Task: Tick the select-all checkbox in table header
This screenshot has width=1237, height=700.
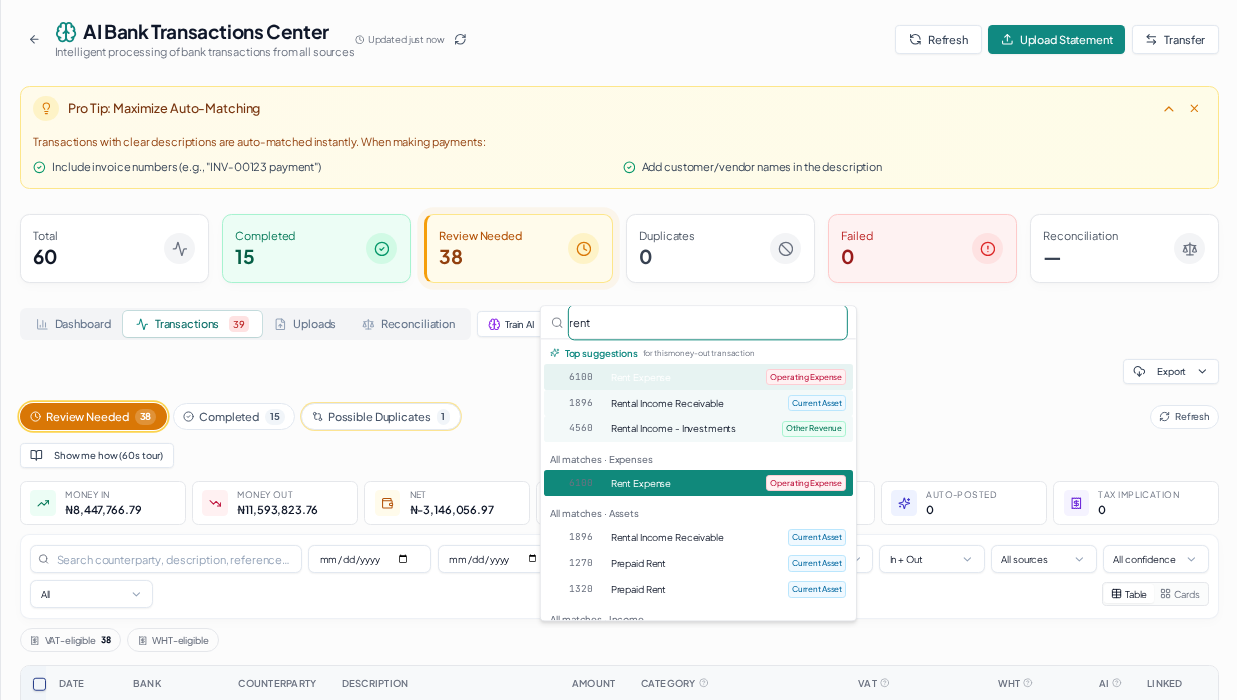Action: point(39,684)
